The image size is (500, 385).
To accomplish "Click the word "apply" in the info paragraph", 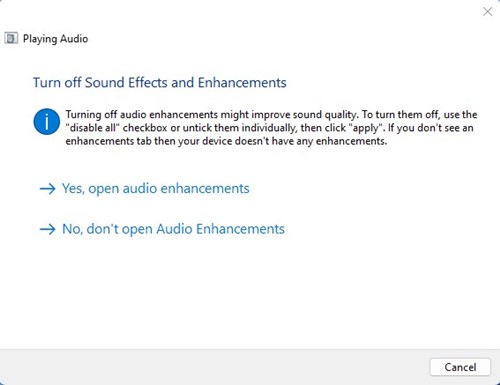I will [366, 128].
